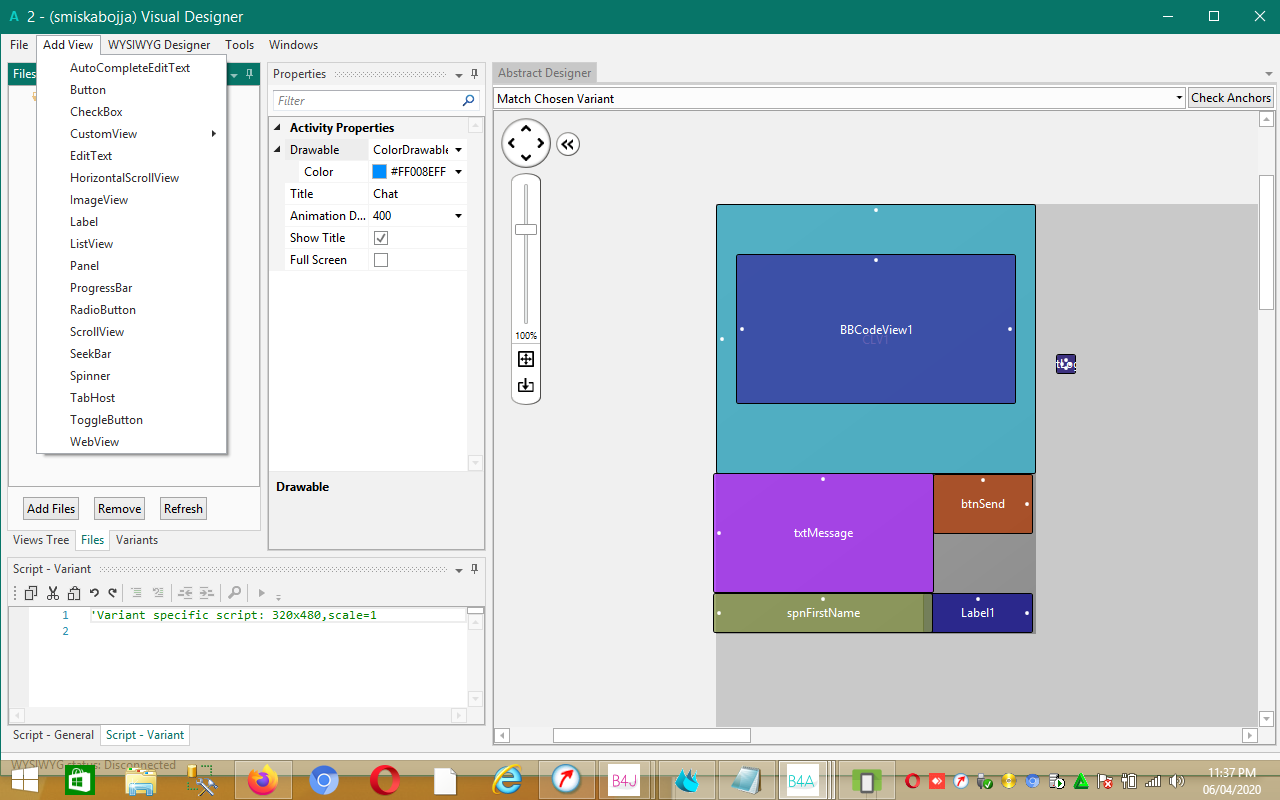The width and height of the screenshot is (1280, 800).
Task: Toggle the pin on the Properties panel
Action: (x=474, y=73)
